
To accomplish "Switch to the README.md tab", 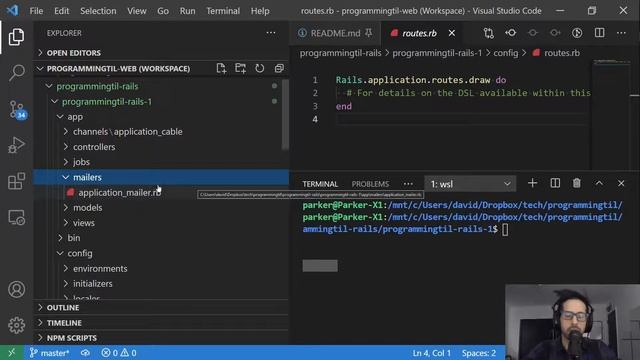I will coord(335,33).
